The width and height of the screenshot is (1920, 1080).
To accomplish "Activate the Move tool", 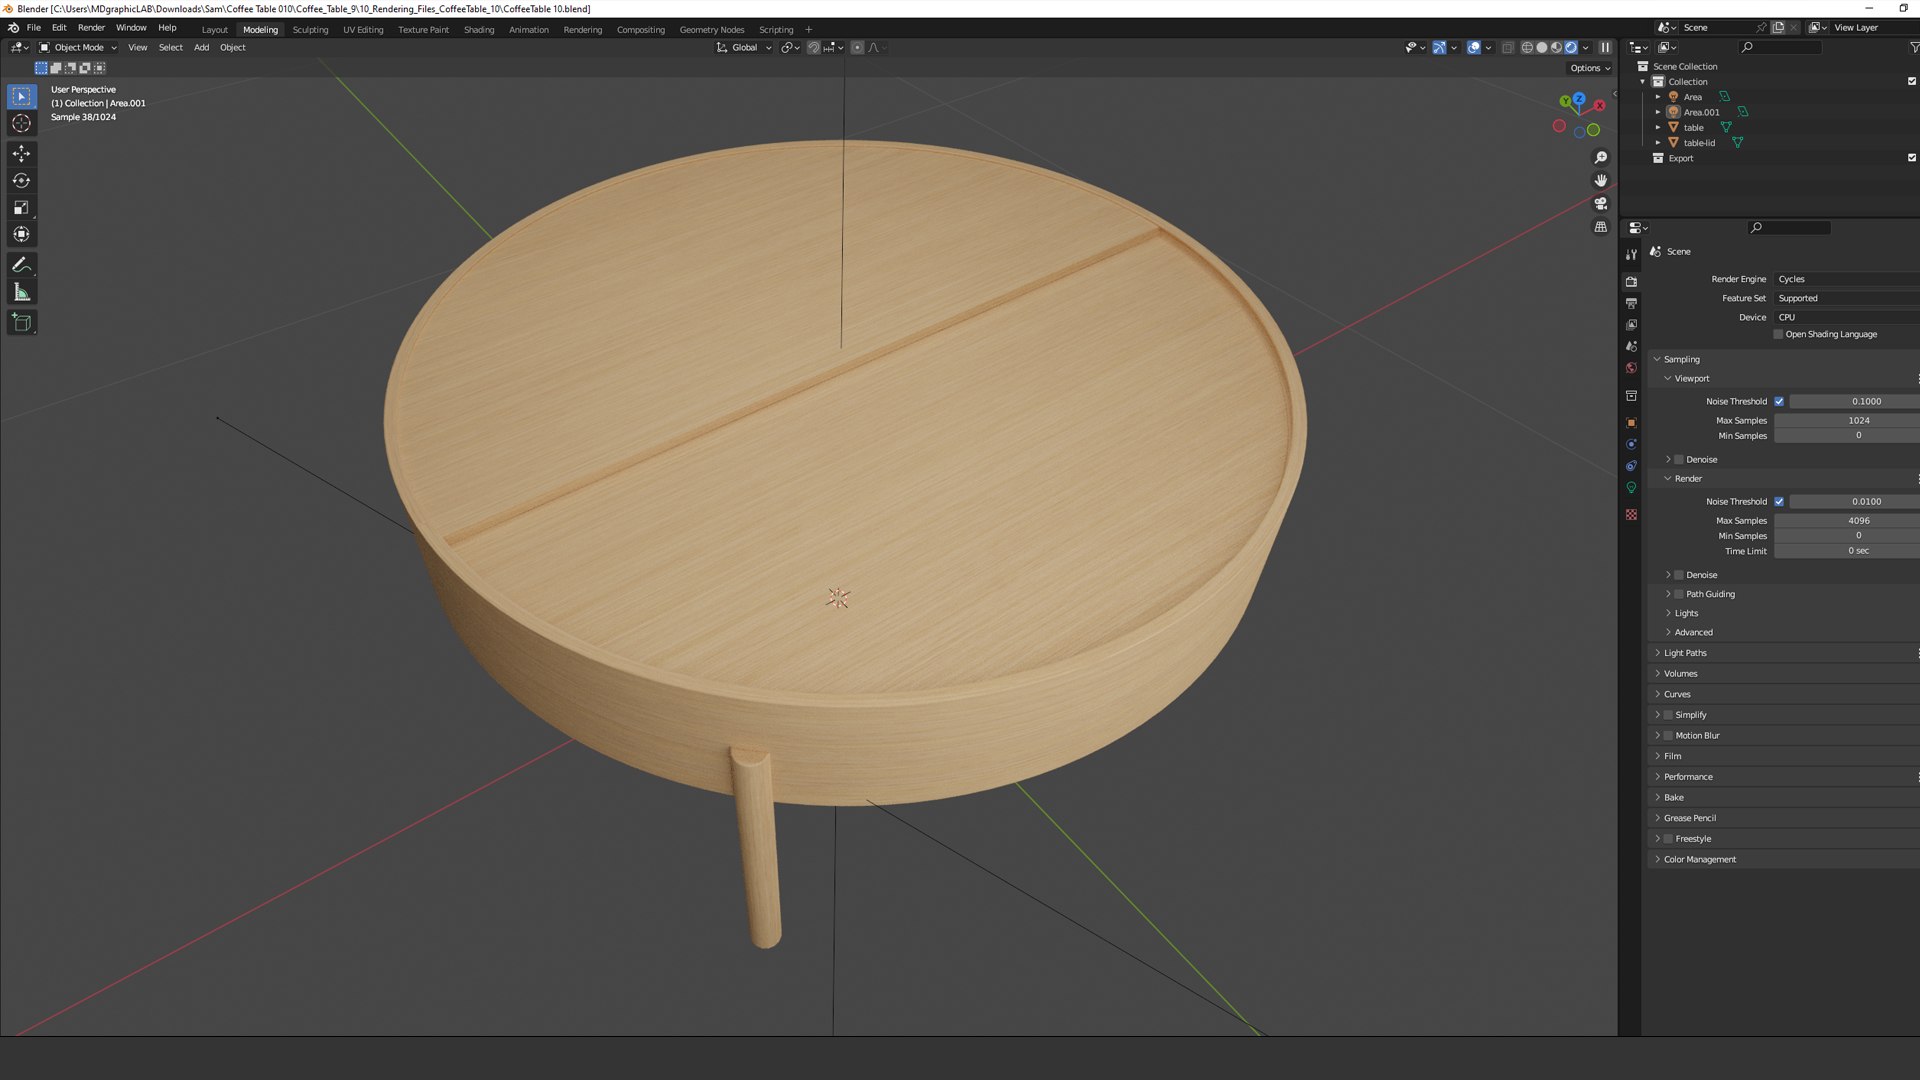I will pyautogui.click(x=21, y=154).
